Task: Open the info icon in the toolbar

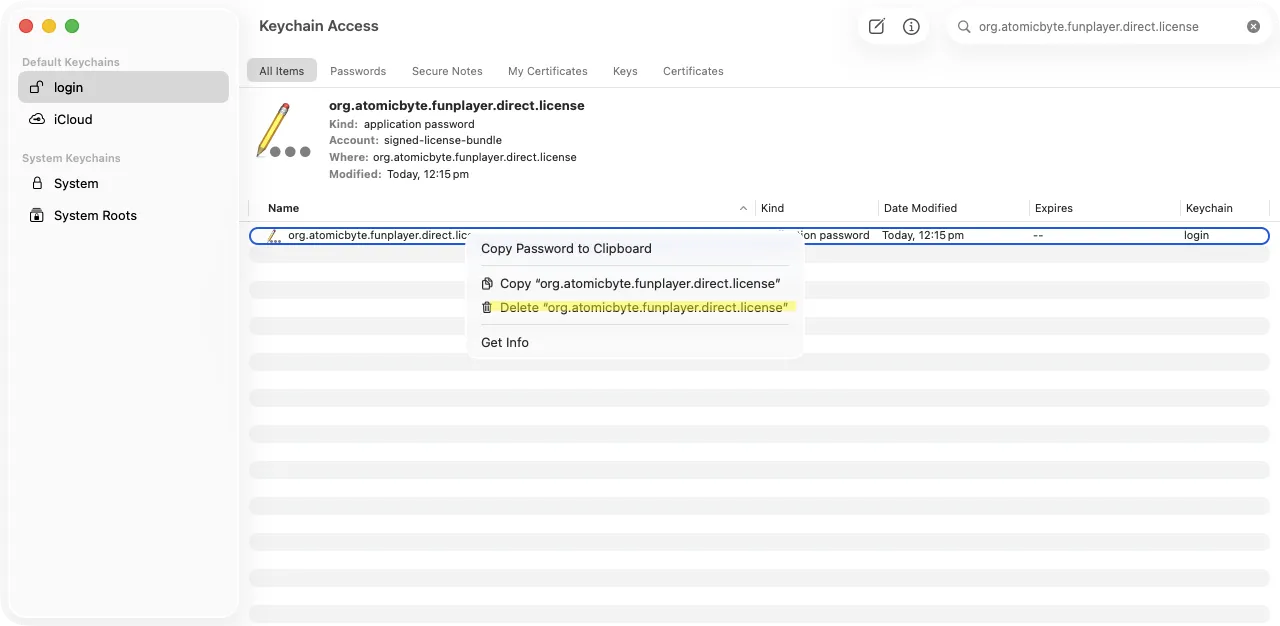Action: tap(911, 27)
